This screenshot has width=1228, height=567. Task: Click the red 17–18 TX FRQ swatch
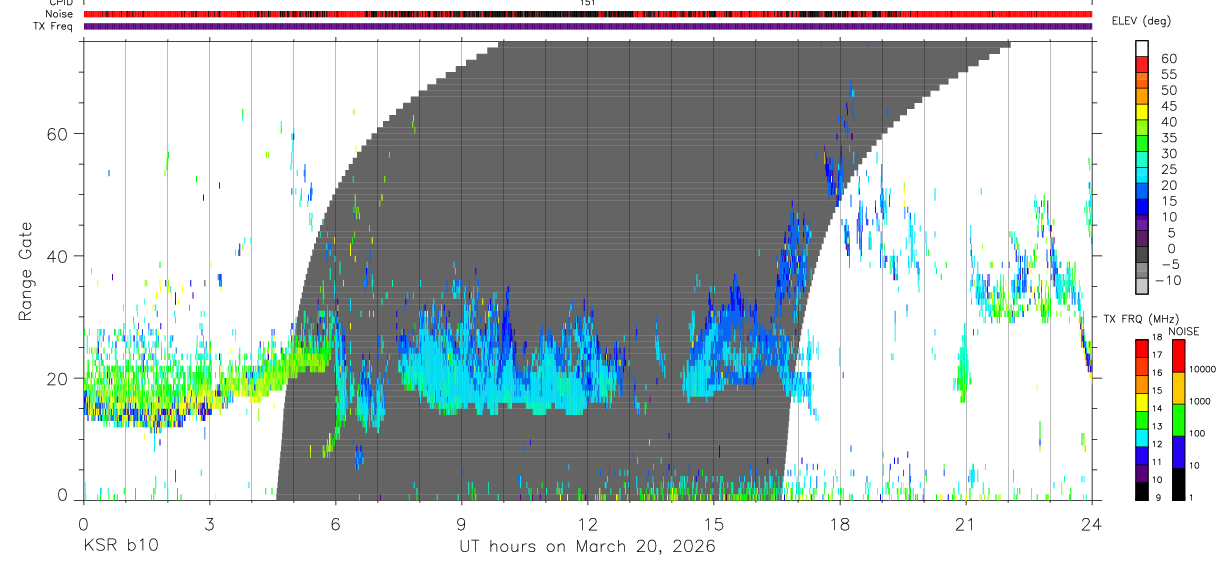point(1142,348)
